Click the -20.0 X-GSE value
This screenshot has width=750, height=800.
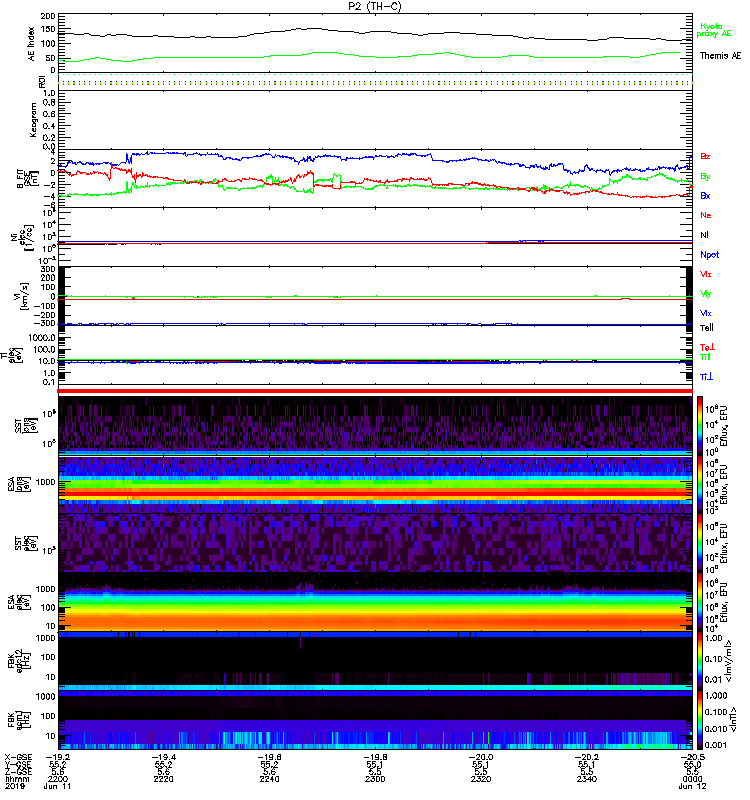[481, 758]
